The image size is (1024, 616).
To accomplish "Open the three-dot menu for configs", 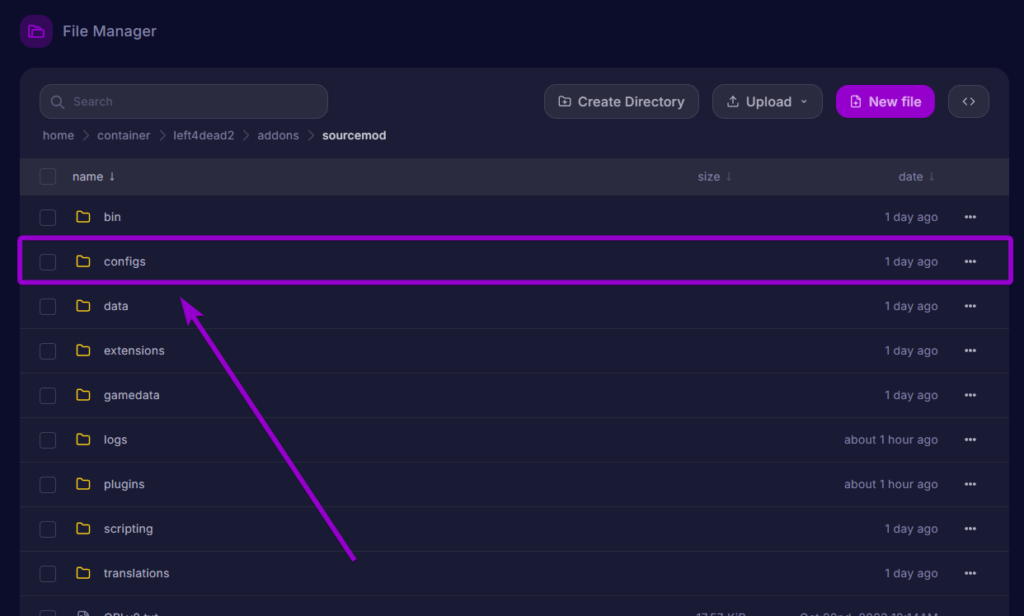I will 970,262.
